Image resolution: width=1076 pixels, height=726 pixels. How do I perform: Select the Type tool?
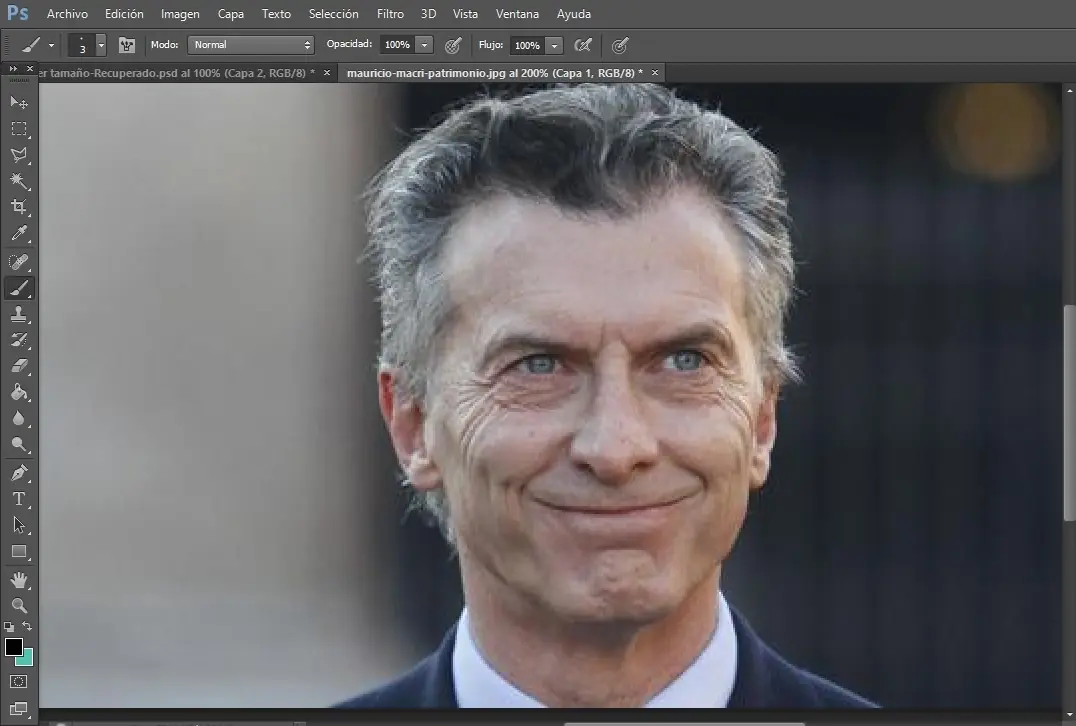tap(19, 498)
